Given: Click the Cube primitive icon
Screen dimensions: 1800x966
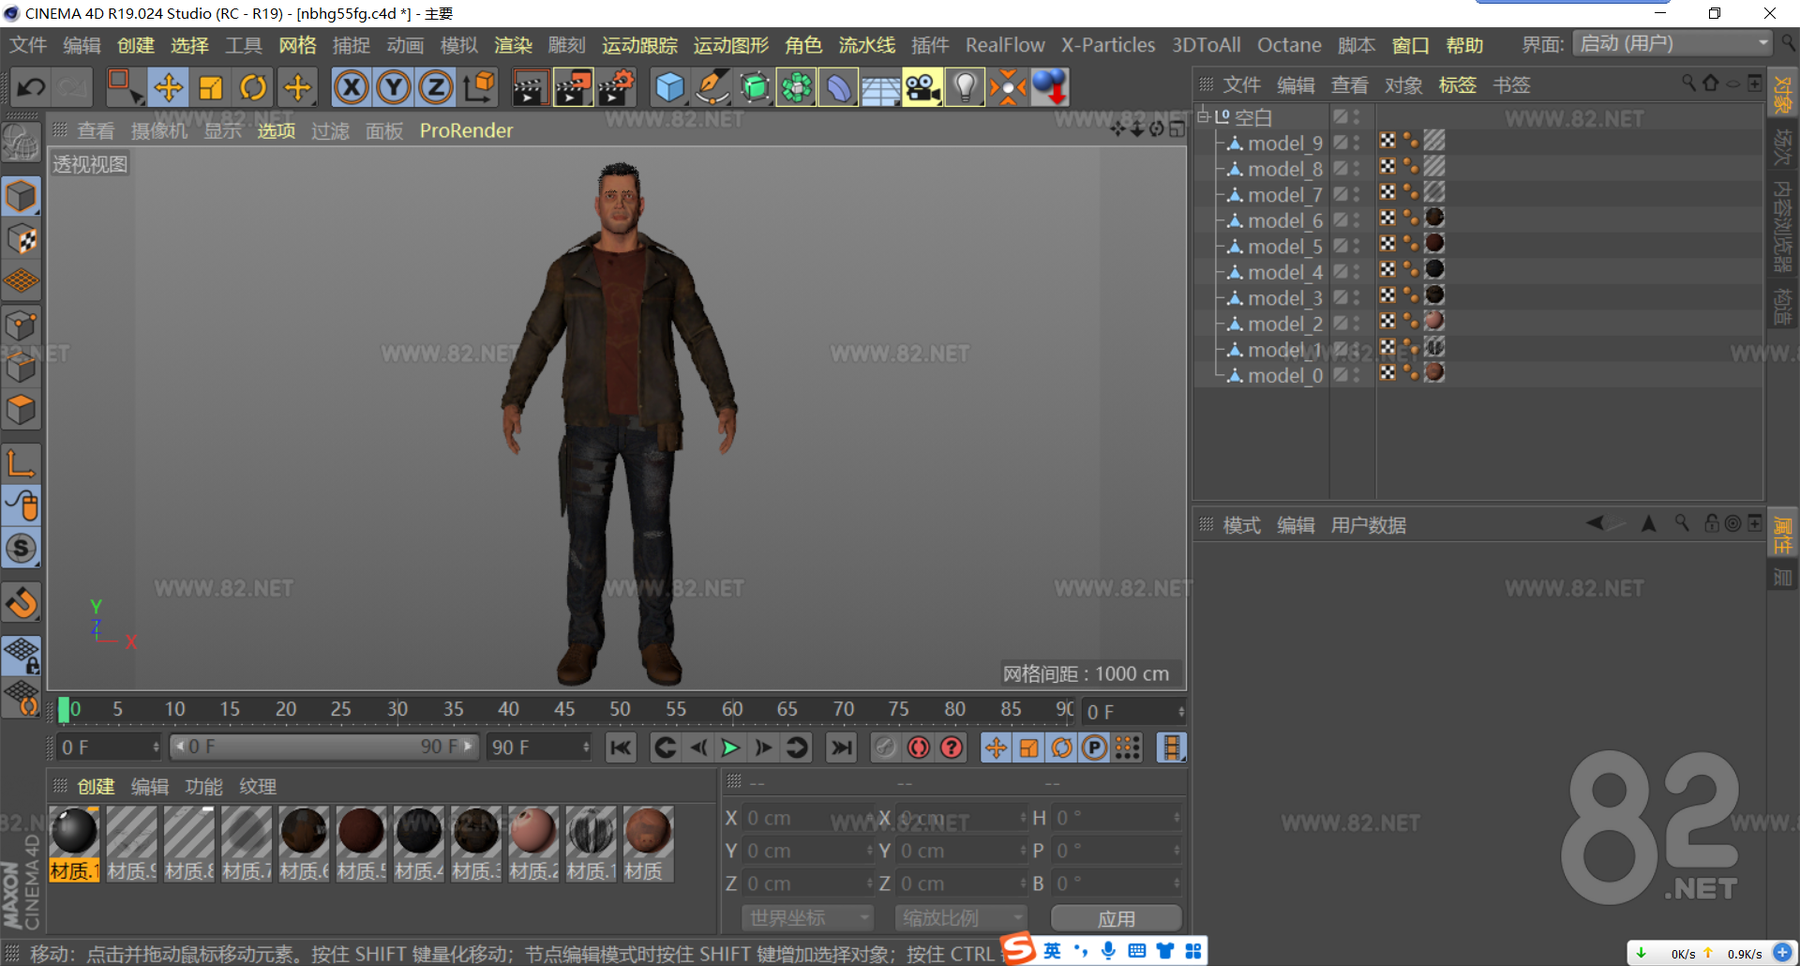Looking at the screenshot, I should click(669, 87).
